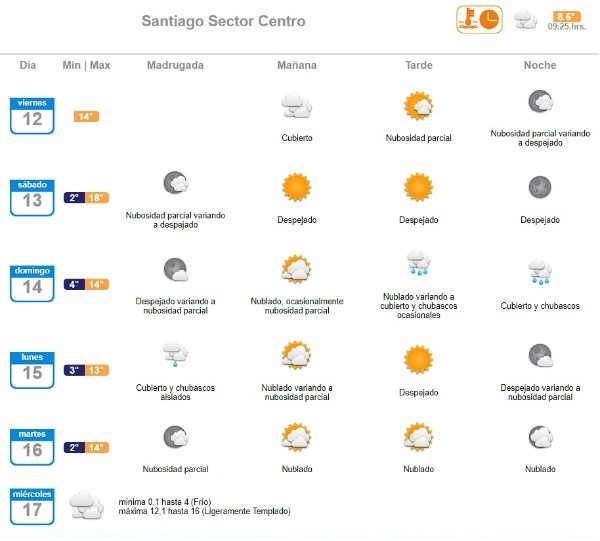The height and width of the screenshot is (541, 600).
Task: Click the 8.6° current temperature badge
Action: coord(567,16)
